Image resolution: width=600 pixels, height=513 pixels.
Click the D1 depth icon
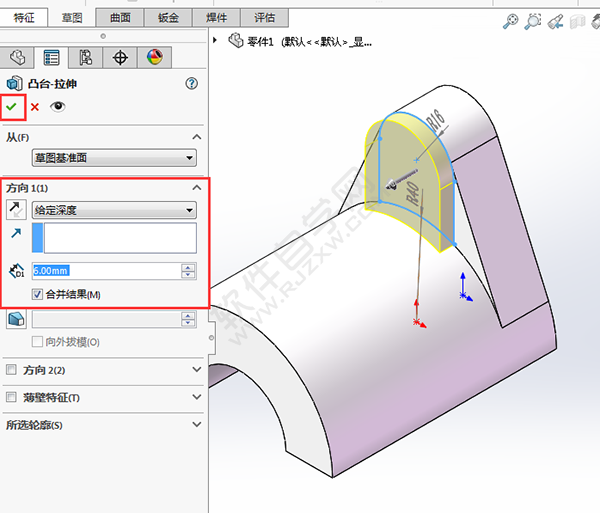(x=16, y=270)
